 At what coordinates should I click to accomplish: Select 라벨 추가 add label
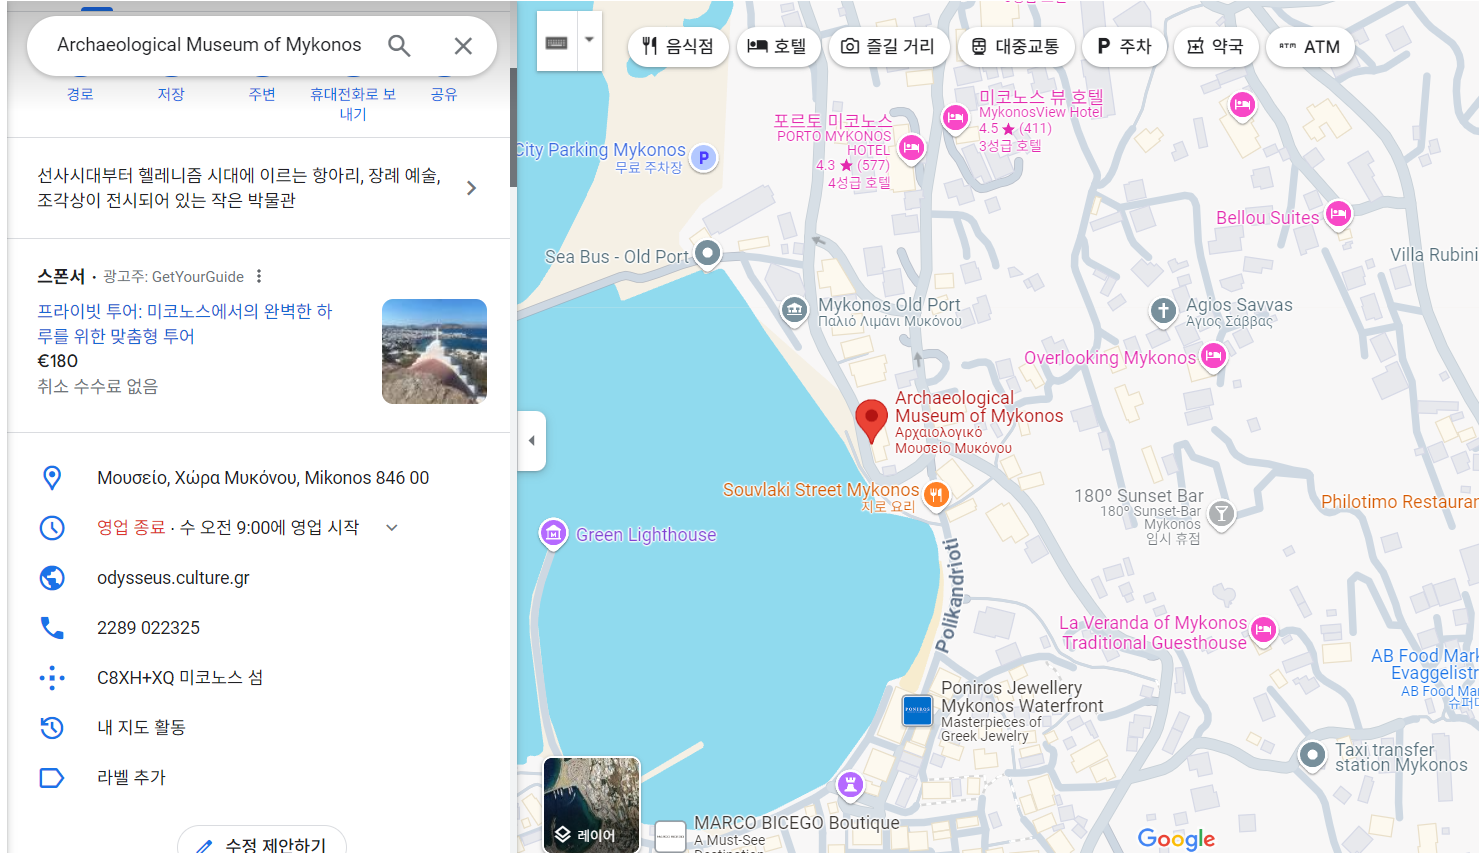[x=131, y=778]
